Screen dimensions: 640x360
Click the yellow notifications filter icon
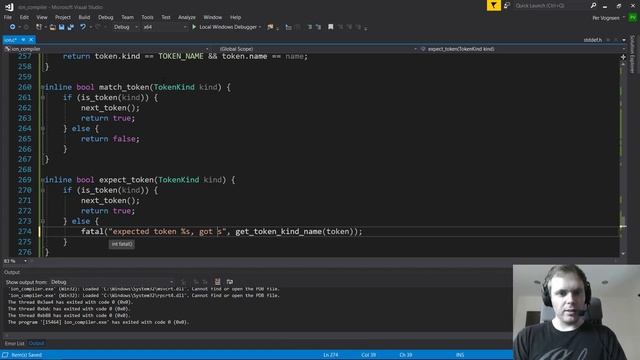tap(493, 5)
